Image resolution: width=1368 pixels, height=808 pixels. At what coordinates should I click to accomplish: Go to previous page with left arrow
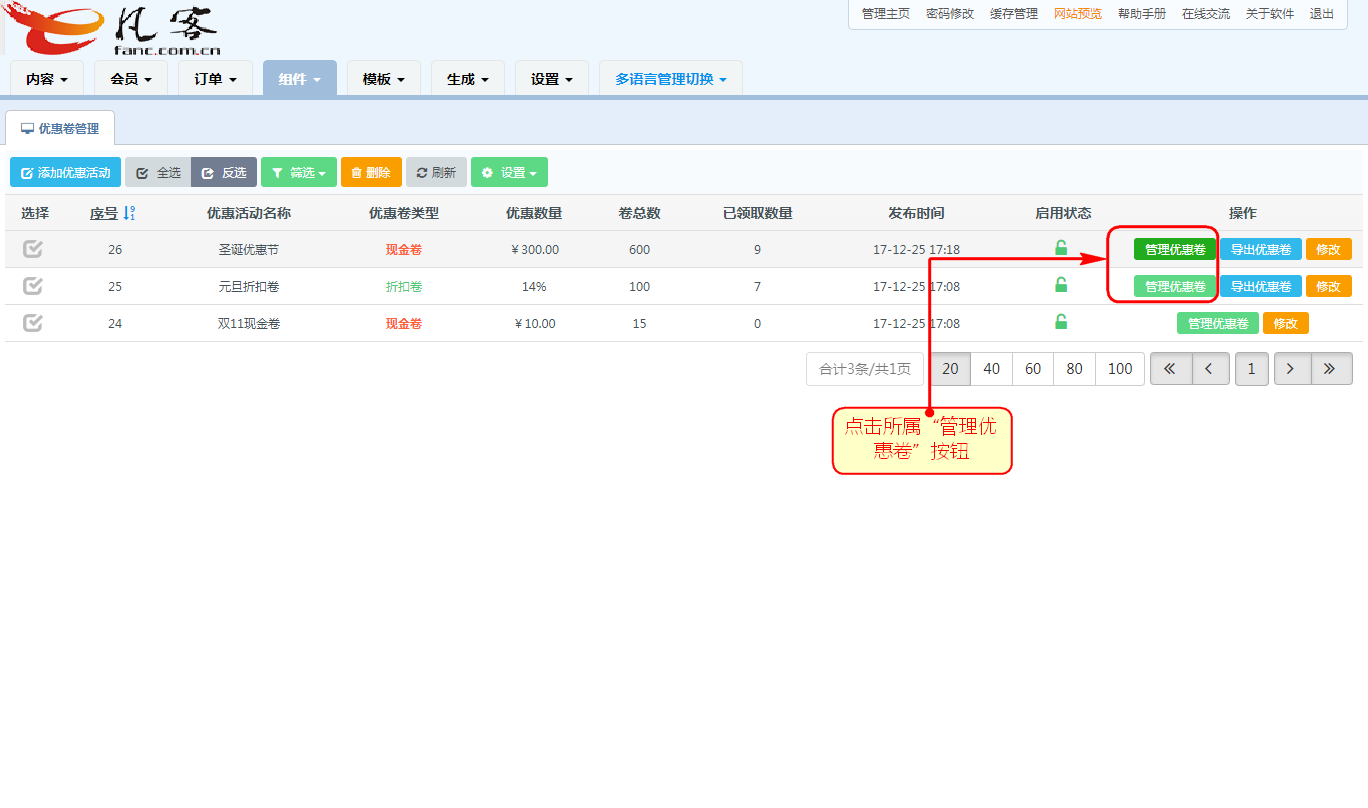coord(1210,369)
